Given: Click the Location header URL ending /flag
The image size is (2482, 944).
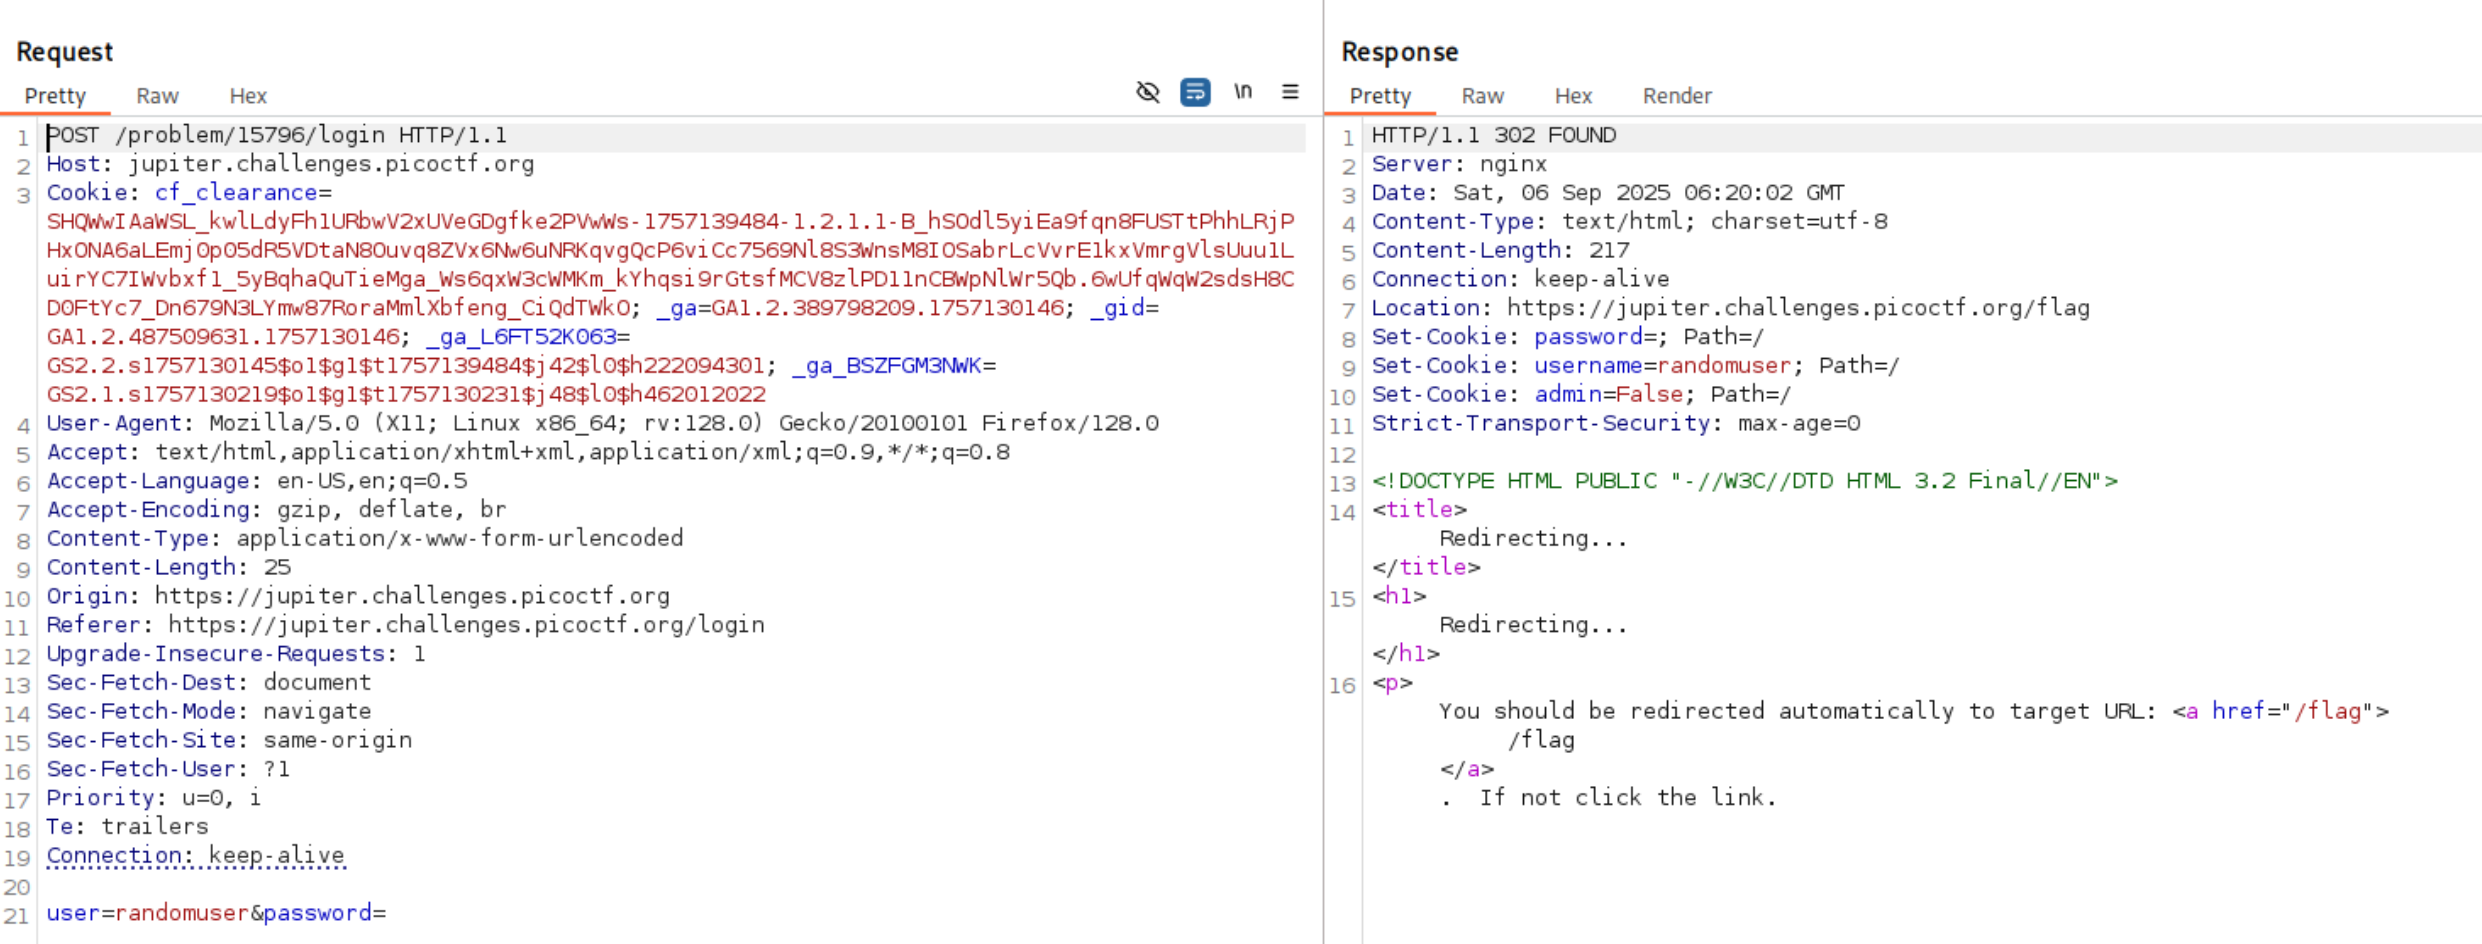Looking at the screenshot, I should pos(1798,308).
